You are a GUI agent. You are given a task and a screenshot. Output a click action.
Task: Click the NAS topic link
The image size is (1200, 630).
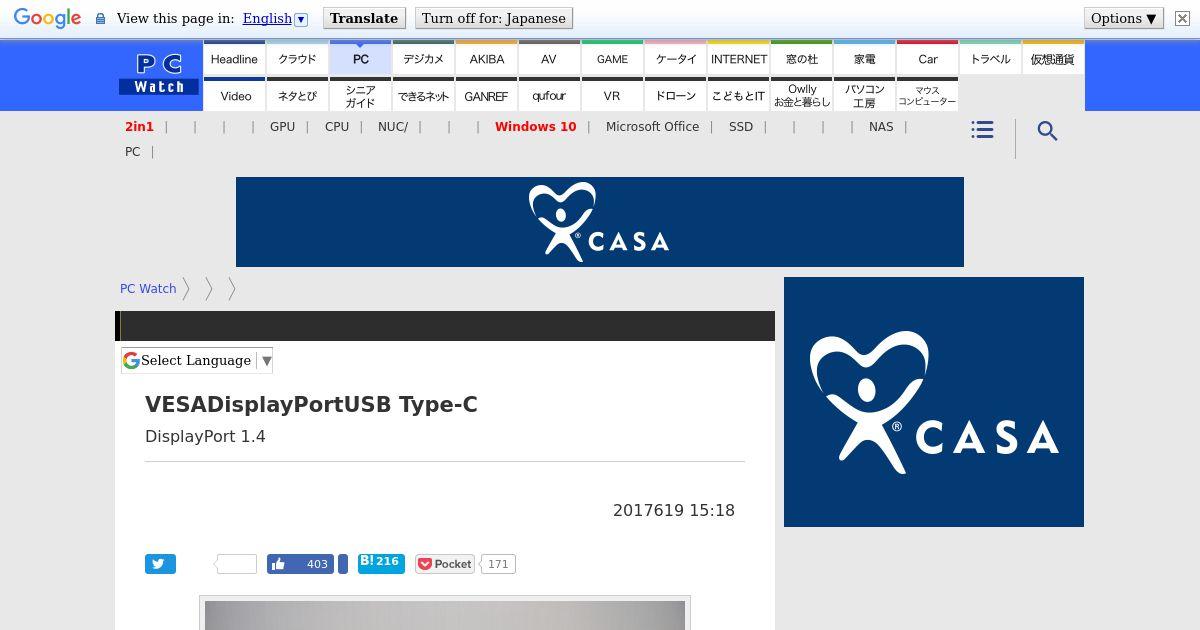click(881, 126)
